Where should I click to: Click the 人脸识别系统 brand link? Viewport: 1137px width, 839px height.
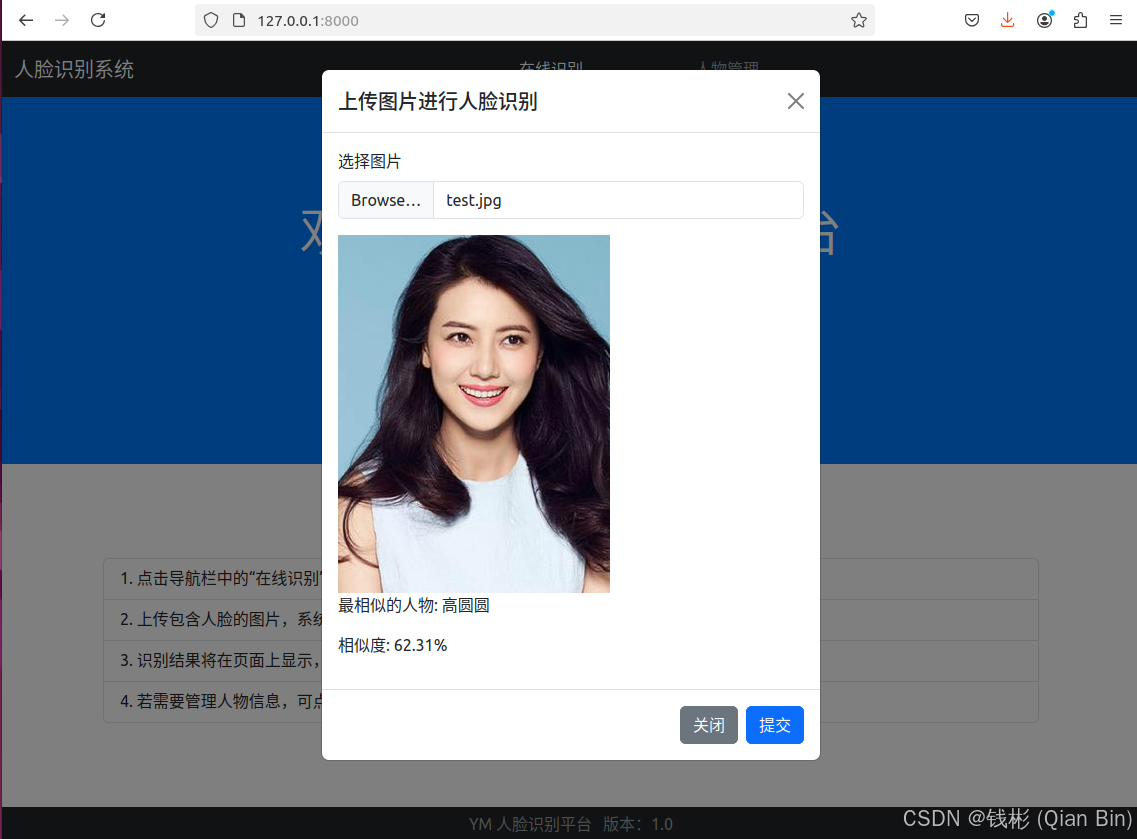point(75,70)
